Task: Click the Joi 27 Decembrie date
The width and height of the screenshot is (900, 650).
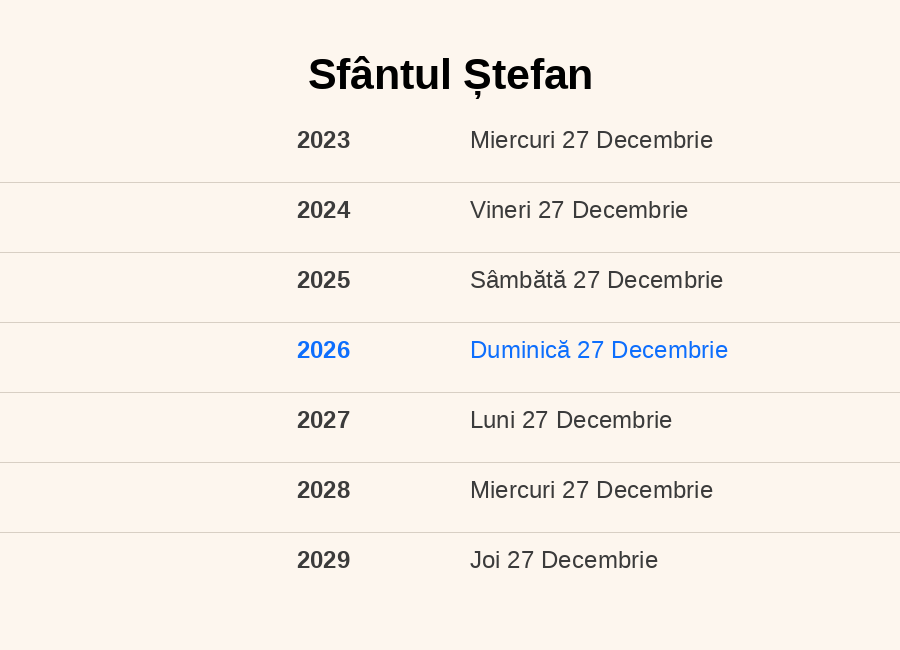Action: click(x=564, y=560)
